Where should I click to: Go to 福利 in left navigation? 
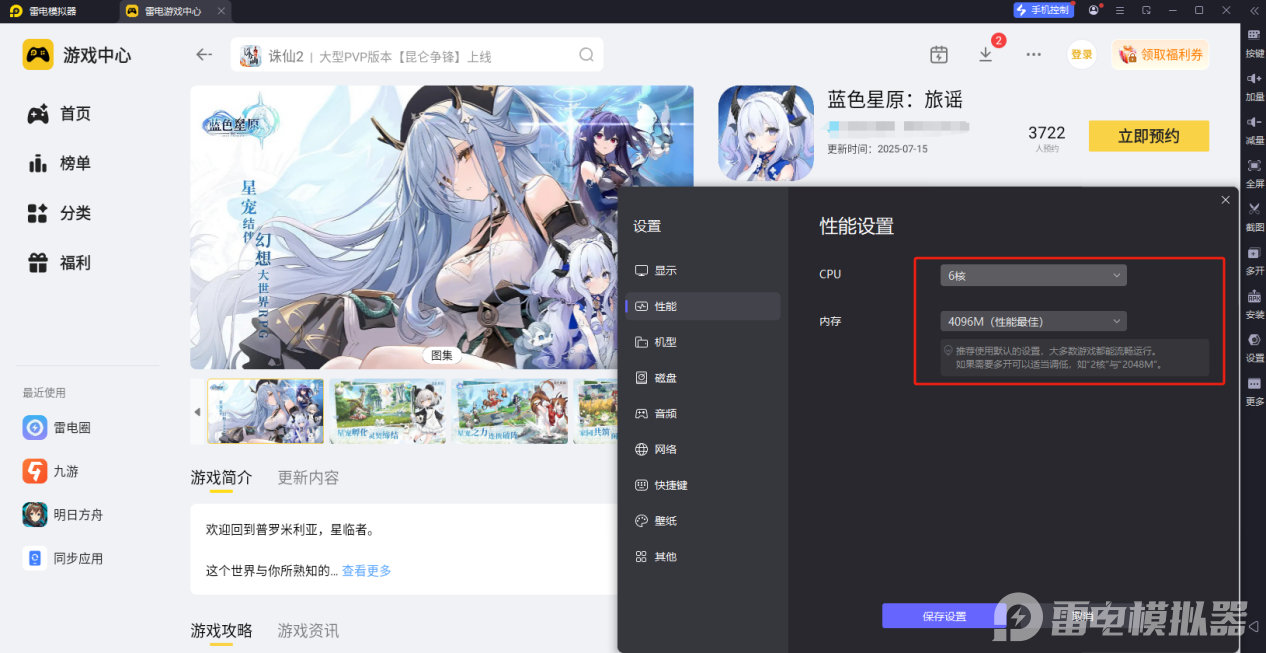[59, 263]
